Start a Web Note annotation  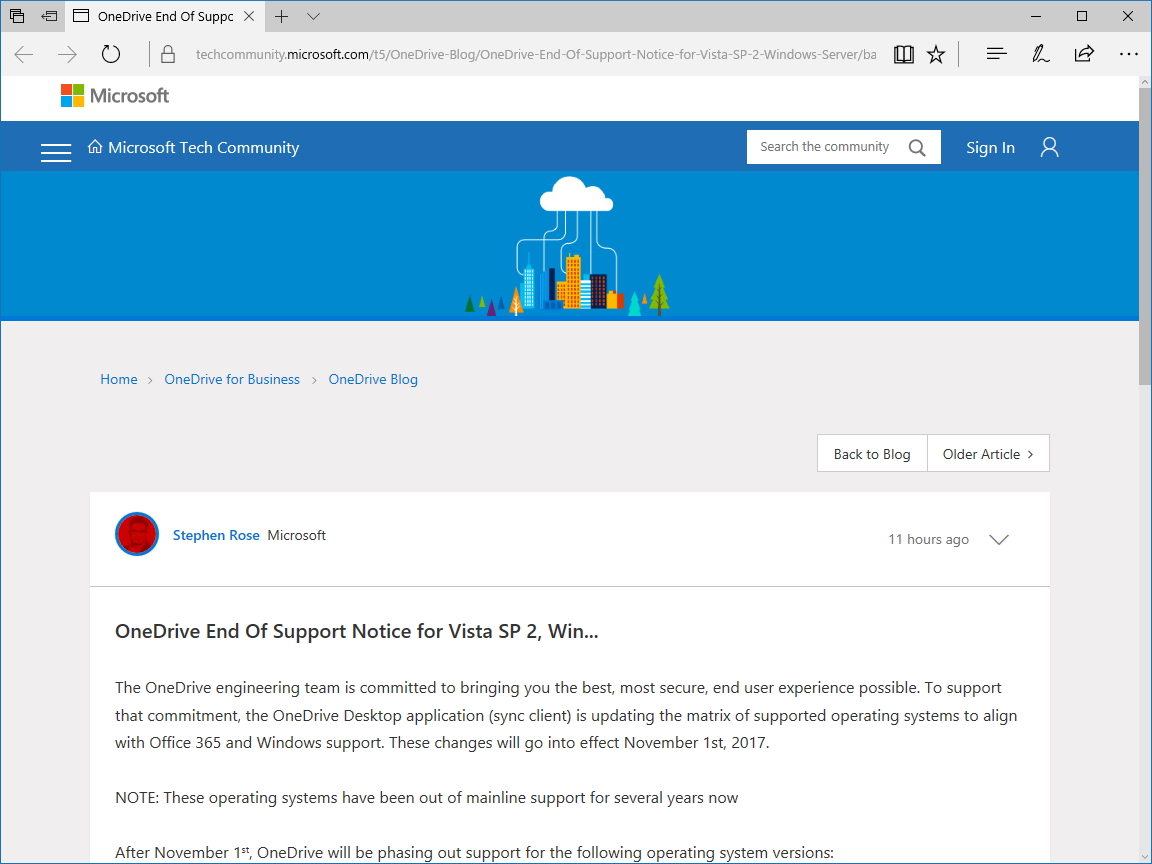tap(1040, 54)
